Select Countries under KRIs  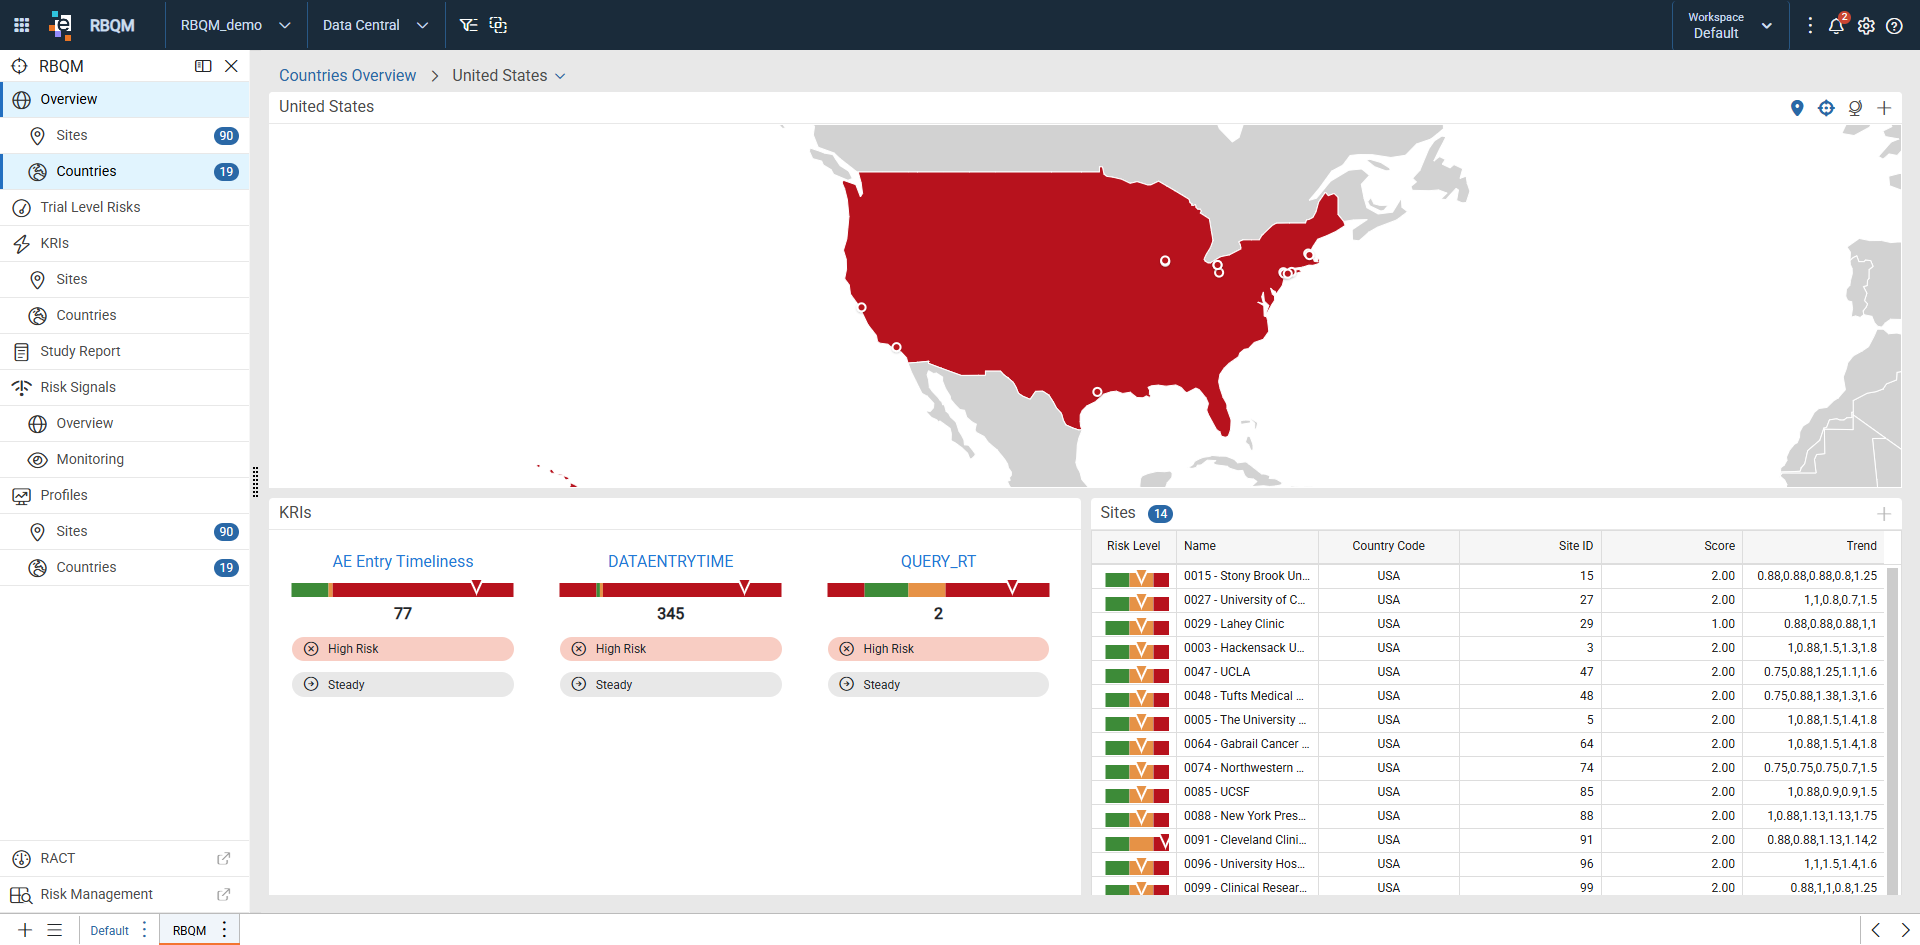(125, 316)
